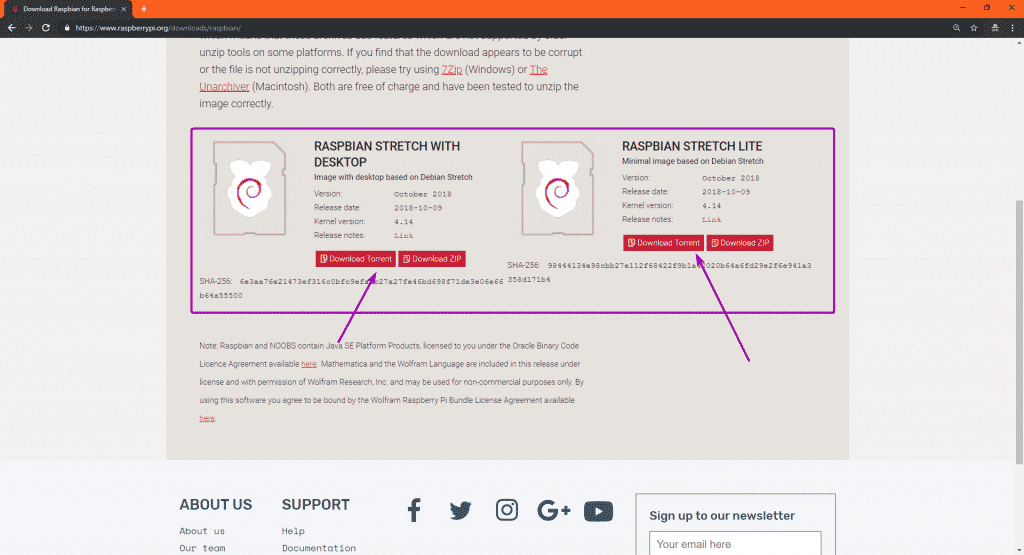Focus the newsletter email input field

[x=735, y=544]
